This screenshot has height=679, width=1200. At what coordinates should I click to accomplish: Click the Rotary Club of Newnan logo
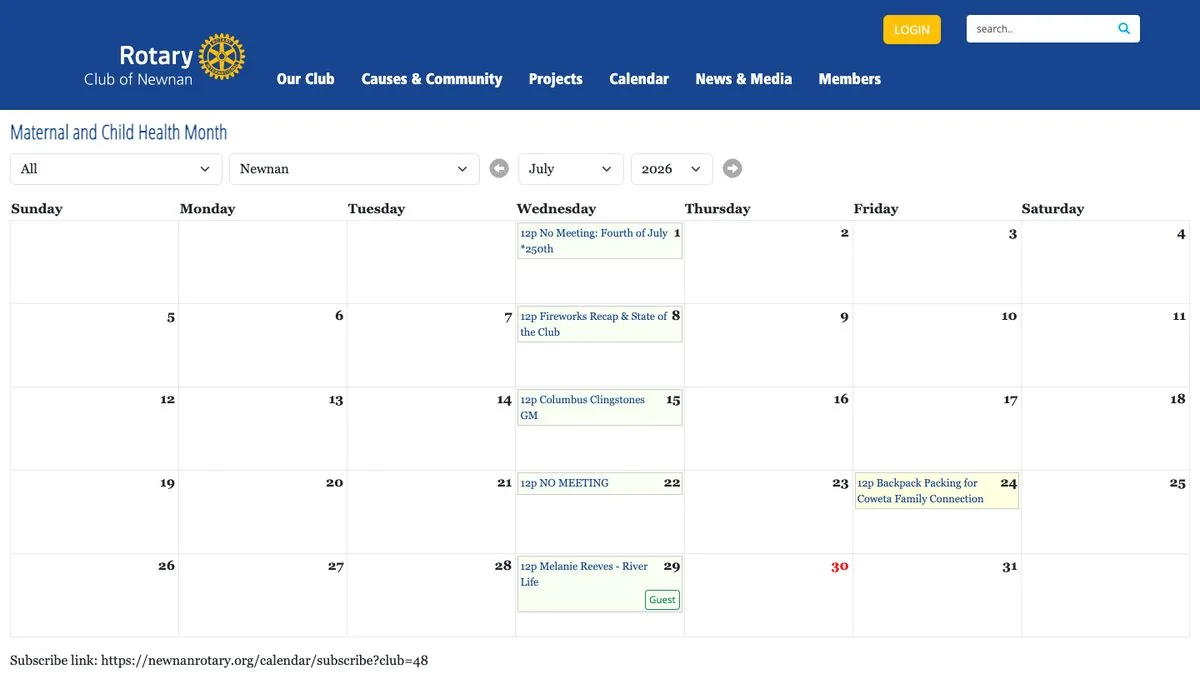pos(164,60)
